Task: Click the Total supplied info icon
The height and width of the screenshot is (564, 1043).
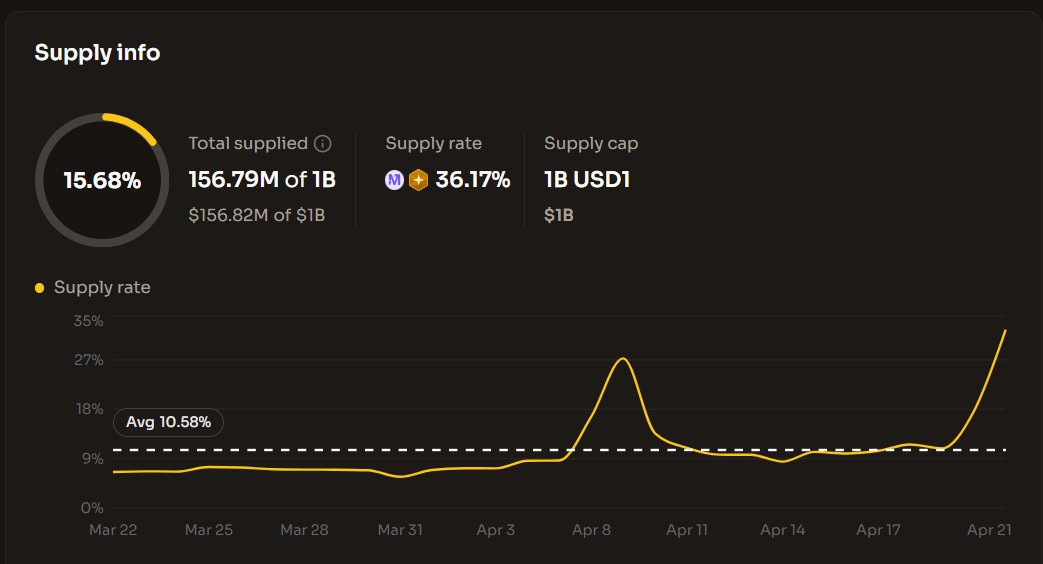Action: 322,144
